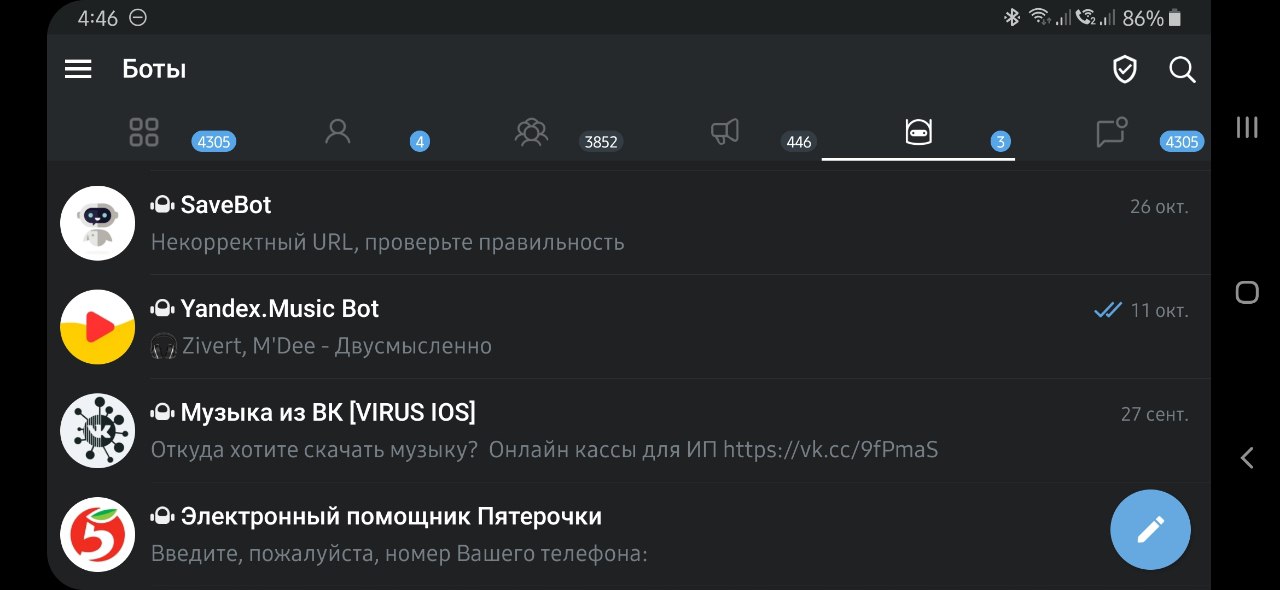Tap the 4305 badge beside grid tab
Image resolution: width=1280 pixels, height=590 pixels.
pos(213,142)
